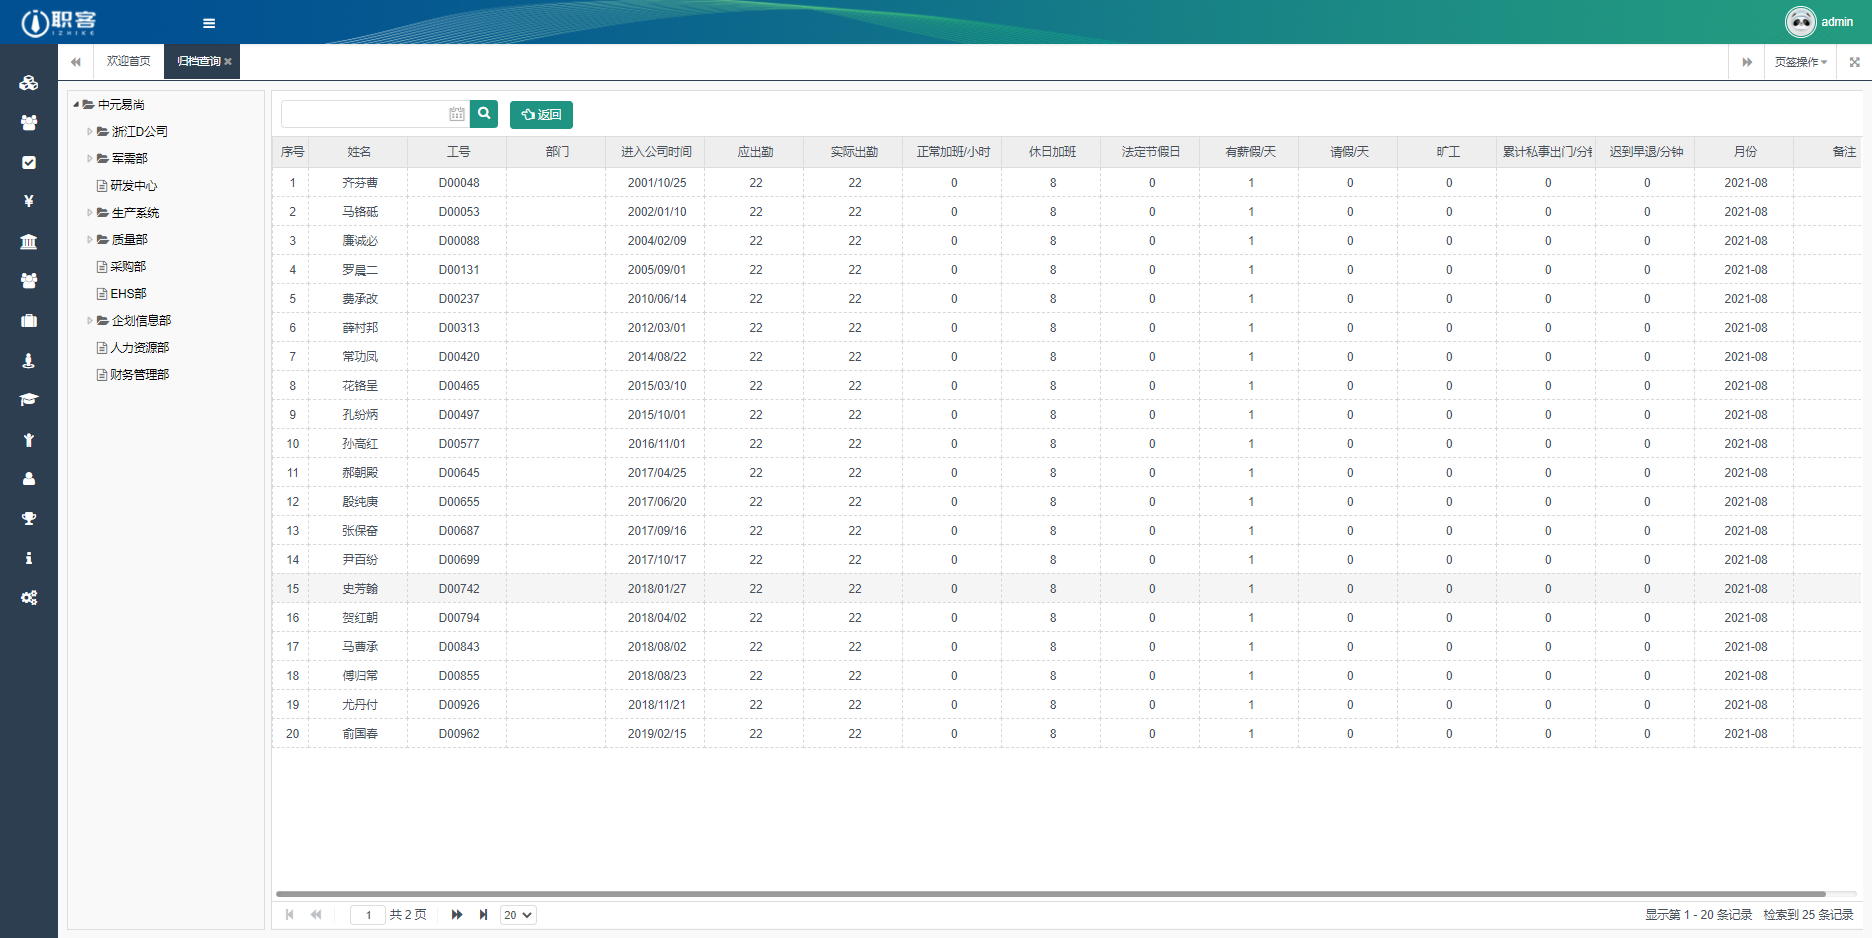Go to first page arrow

pos(290,915)
